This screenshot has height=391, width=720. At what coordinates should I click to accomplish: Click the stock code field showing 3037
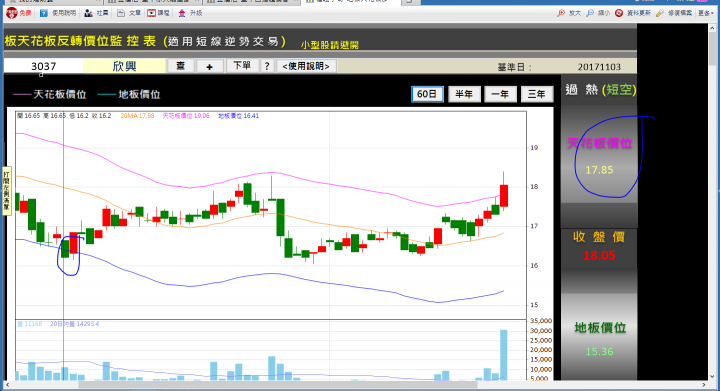pyautogui.click(x=44, y=66)
